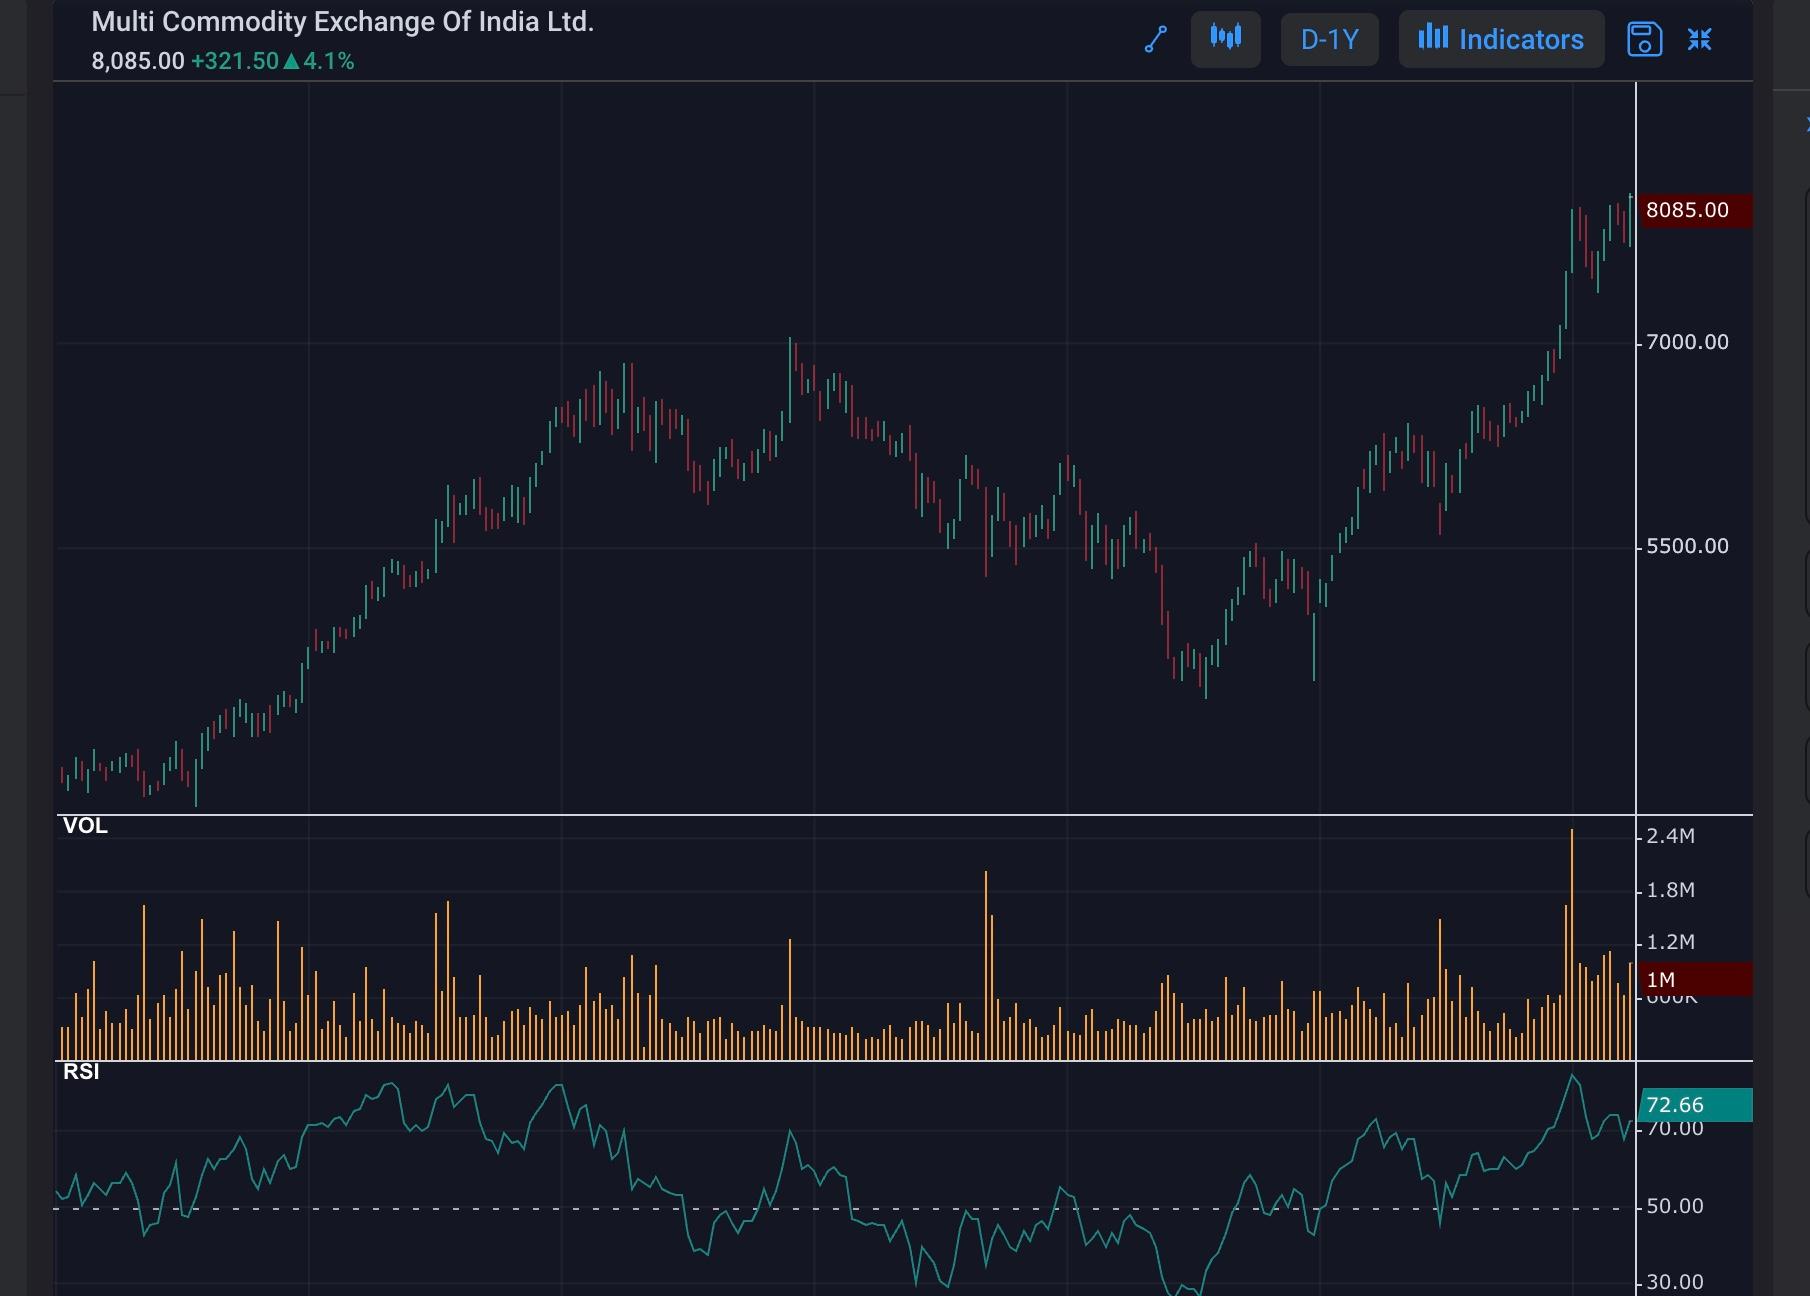
Task: Select the RSI indicator label
Action: (81, 1072)
